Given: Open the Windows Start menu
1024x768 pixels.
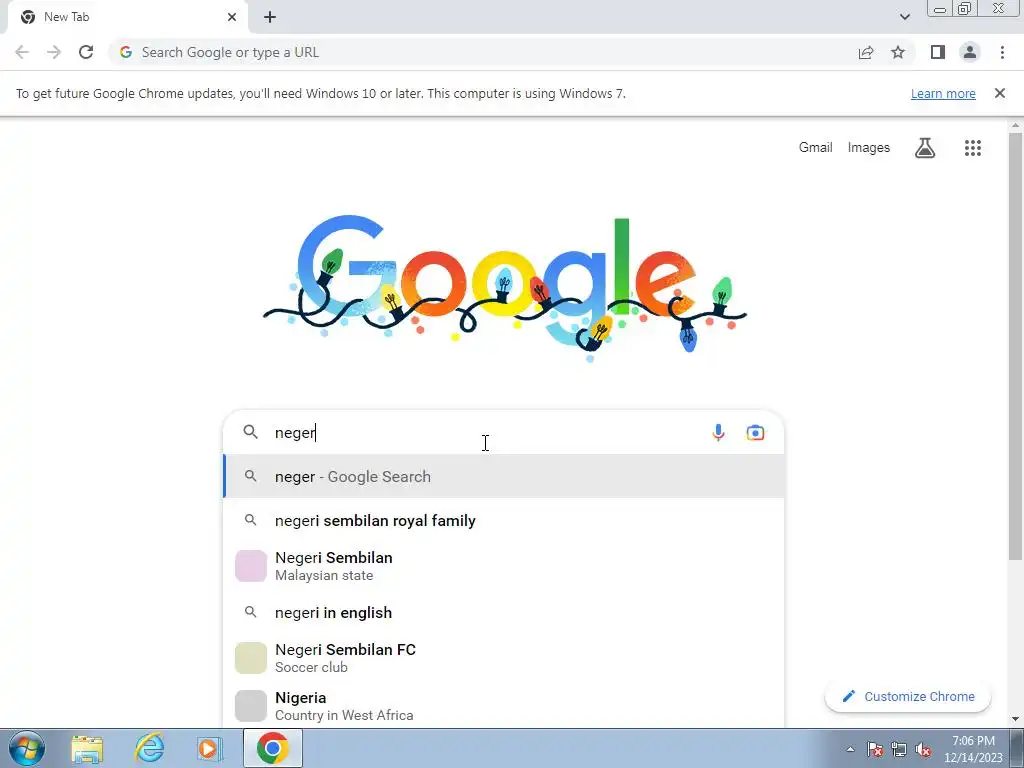Looking at the screenshot, I should coord(27,748).
